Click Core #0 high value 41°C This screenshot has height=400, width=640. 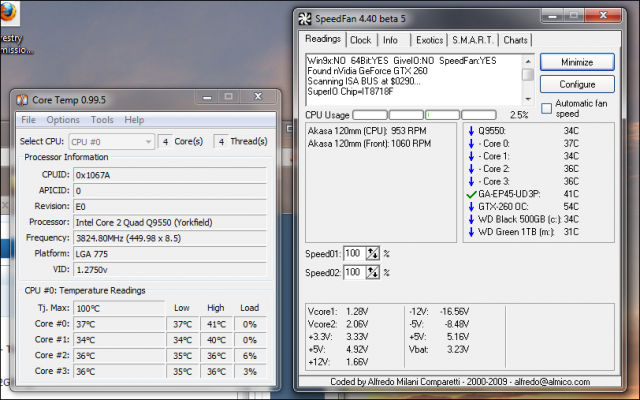(216, 324)
